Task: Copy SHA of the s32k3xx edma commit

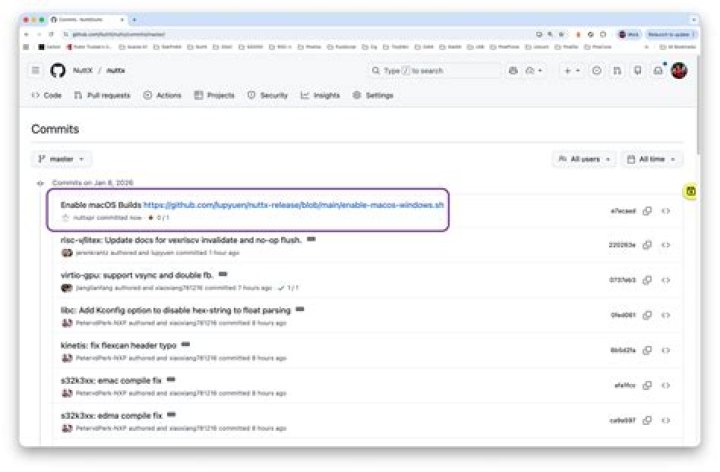Action: point(647,420)
